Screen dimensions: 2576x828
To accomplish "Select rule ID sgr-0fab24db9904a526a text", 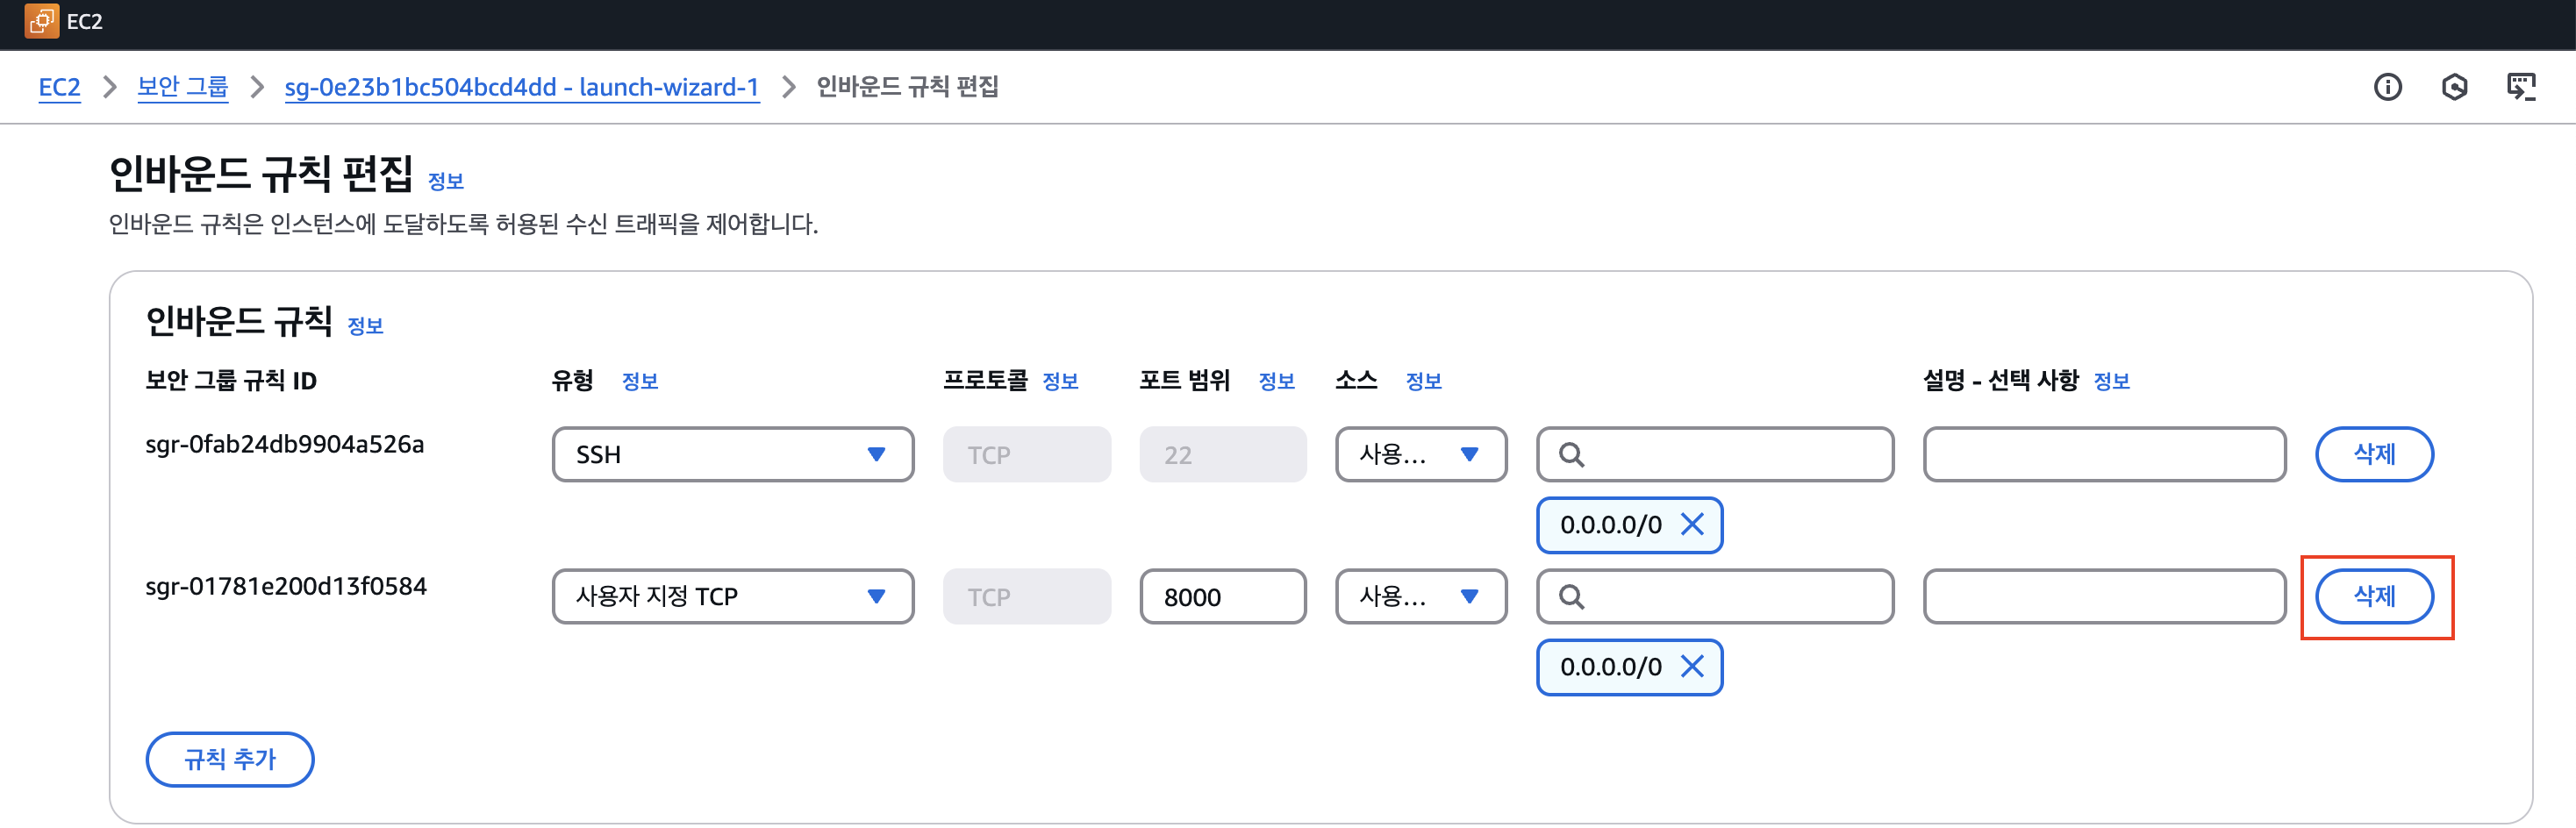I will click(285, 444).
